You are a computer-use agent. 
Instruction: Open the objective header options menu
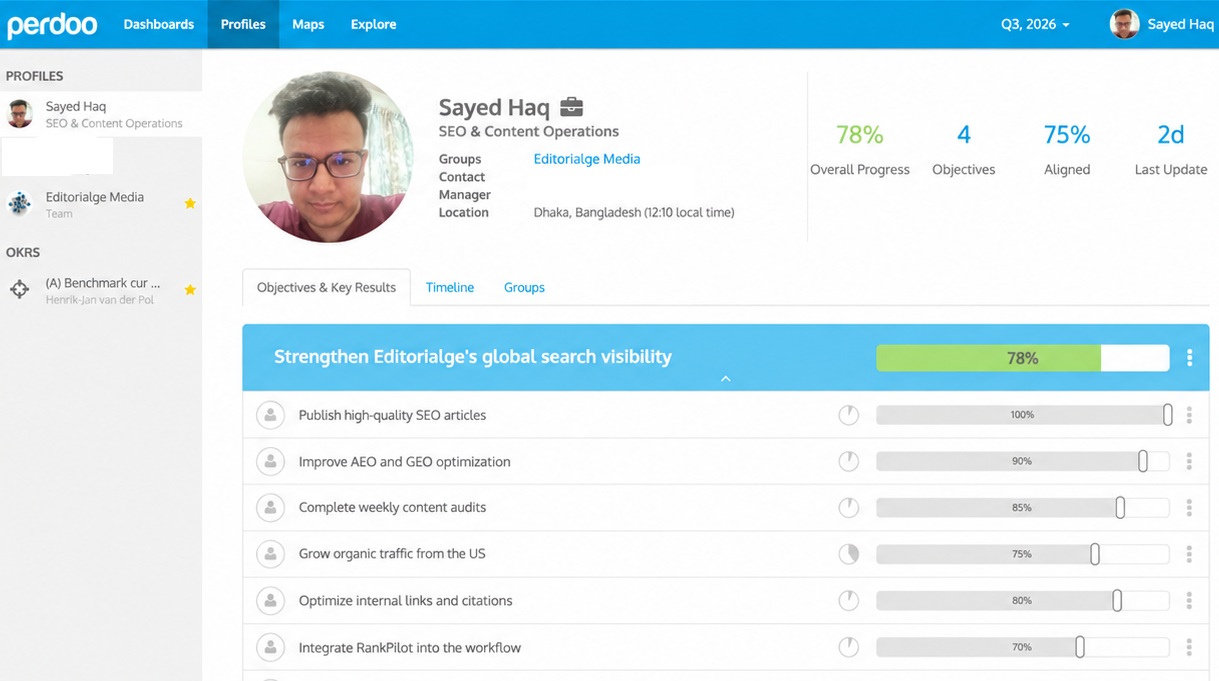coord(1189,358)
